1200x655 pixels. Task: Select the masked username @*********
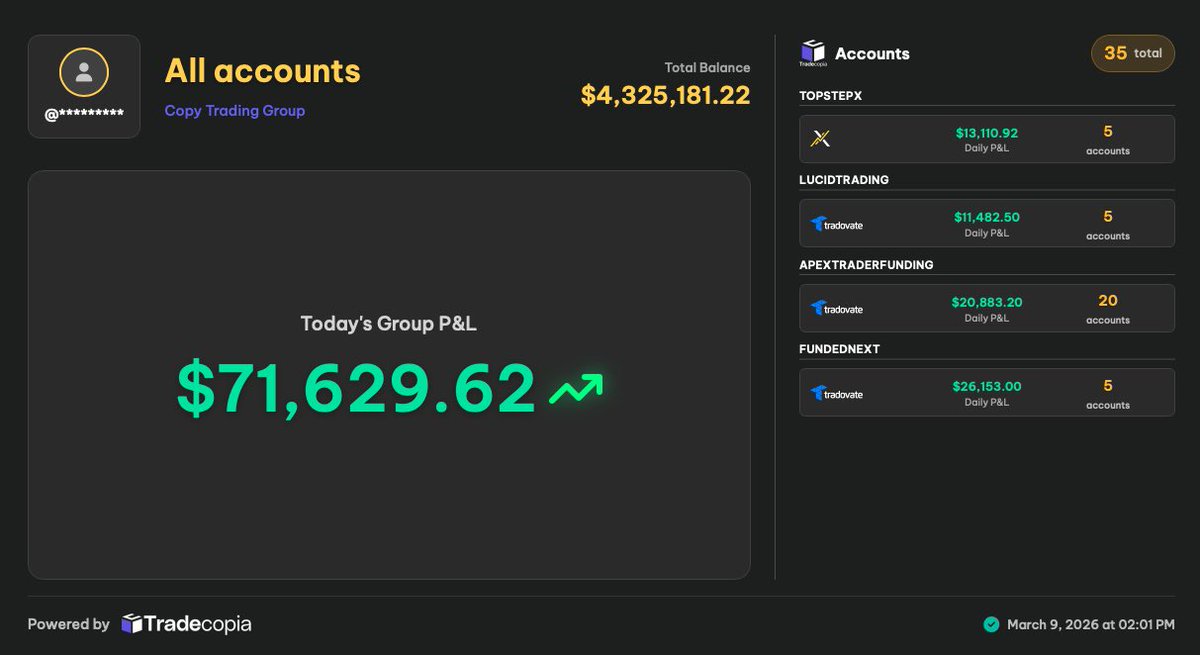point(84,115)
